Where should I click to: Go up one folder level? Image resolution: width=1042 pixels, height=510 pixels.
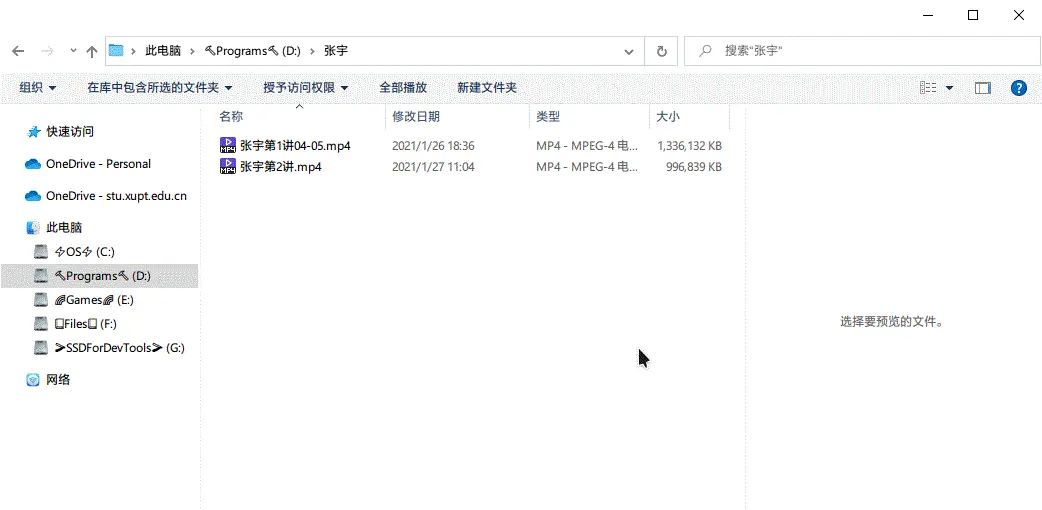92,51
